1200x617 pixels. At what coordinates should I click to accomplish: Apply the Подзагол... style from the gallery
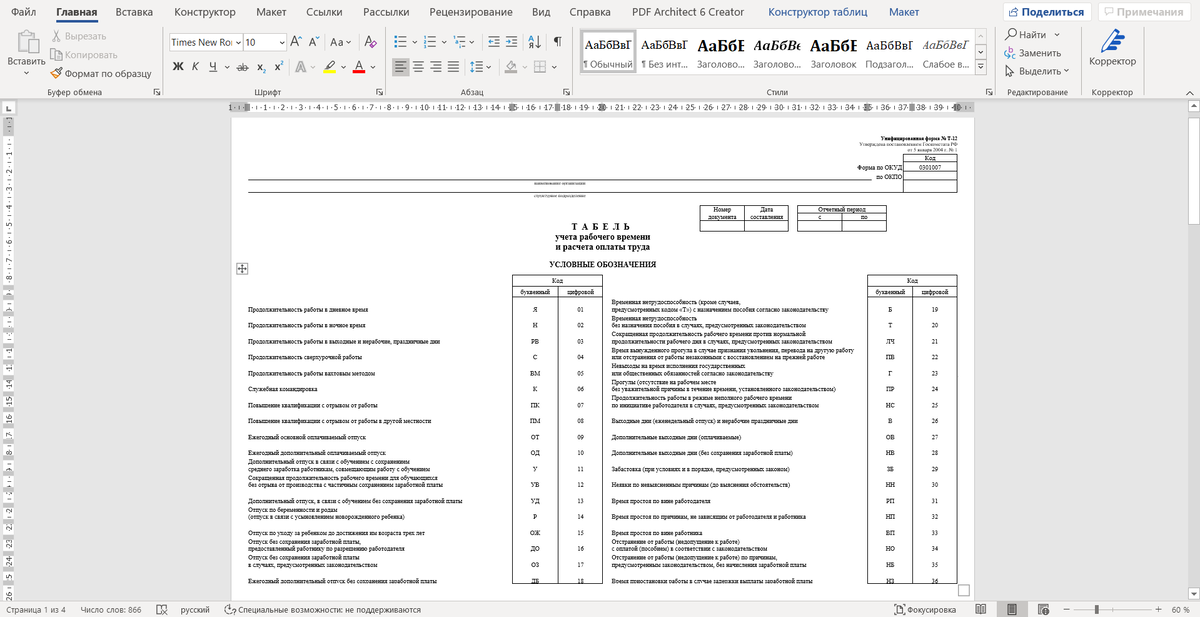coord(889,50)
